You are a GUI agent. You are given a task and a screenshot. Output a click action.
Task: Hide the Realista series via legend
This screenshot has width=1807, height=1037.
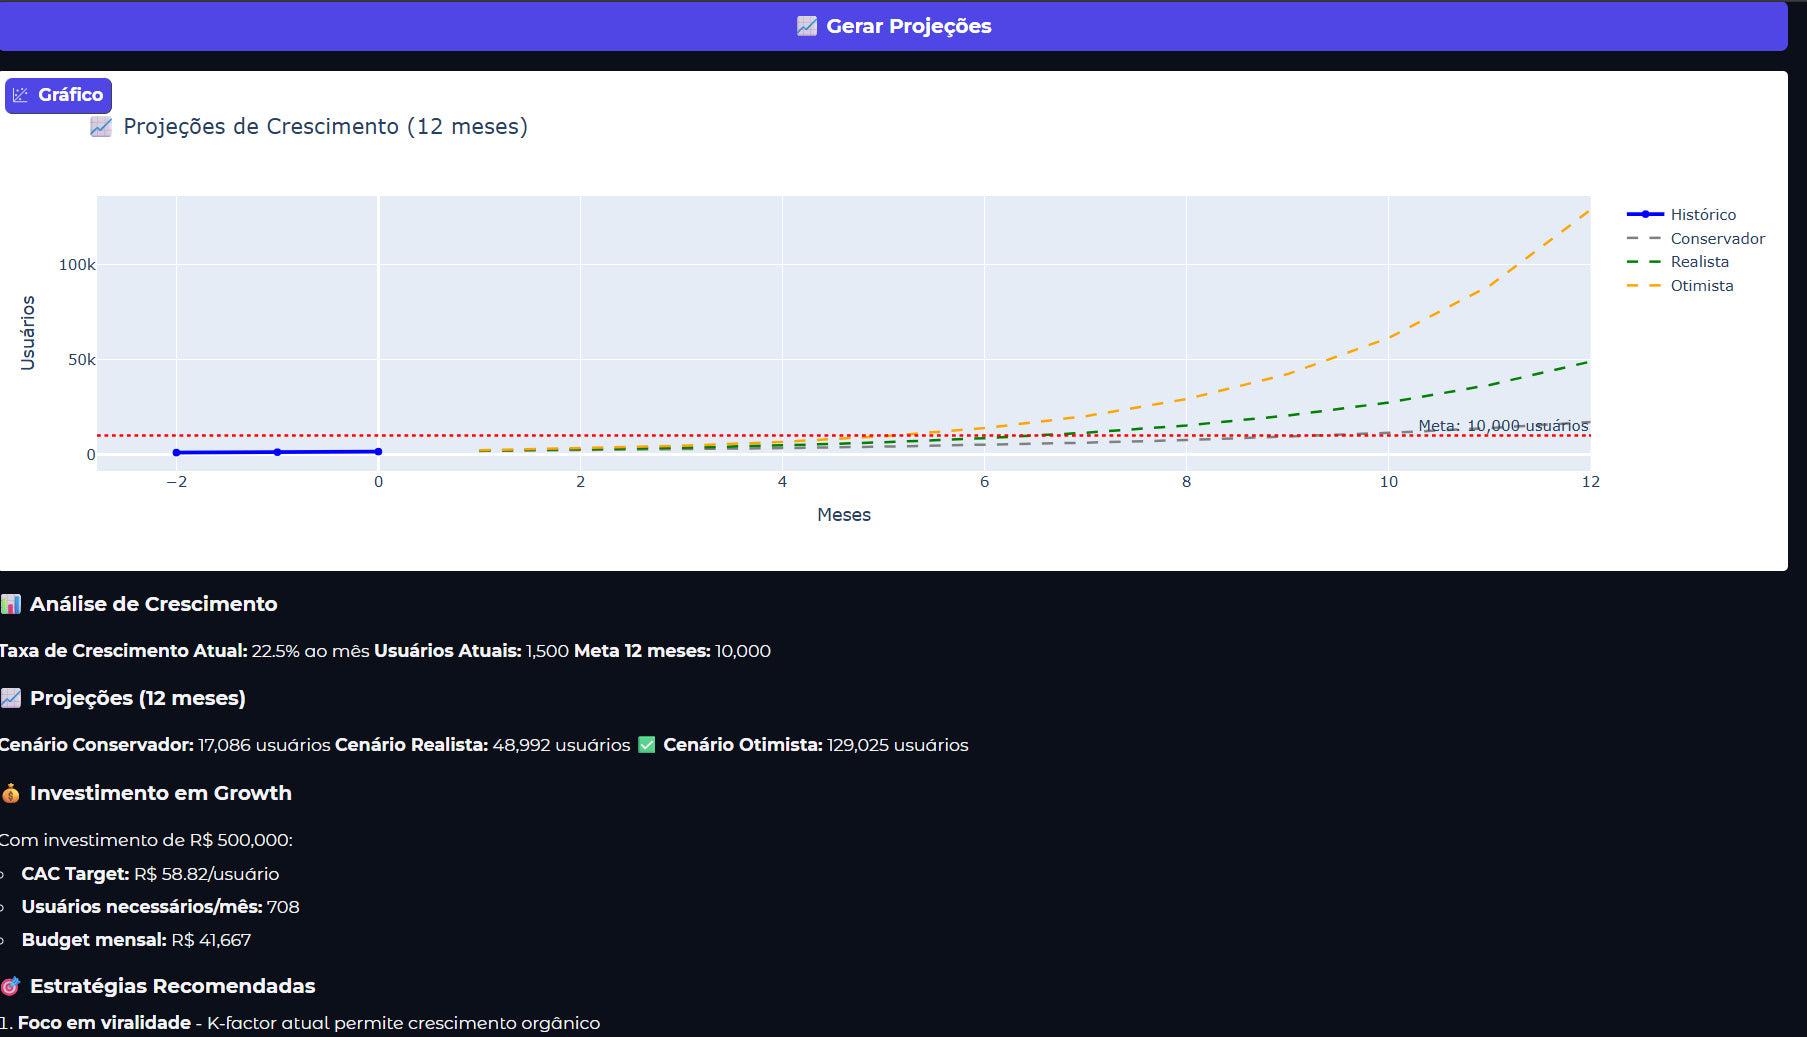1699,262
